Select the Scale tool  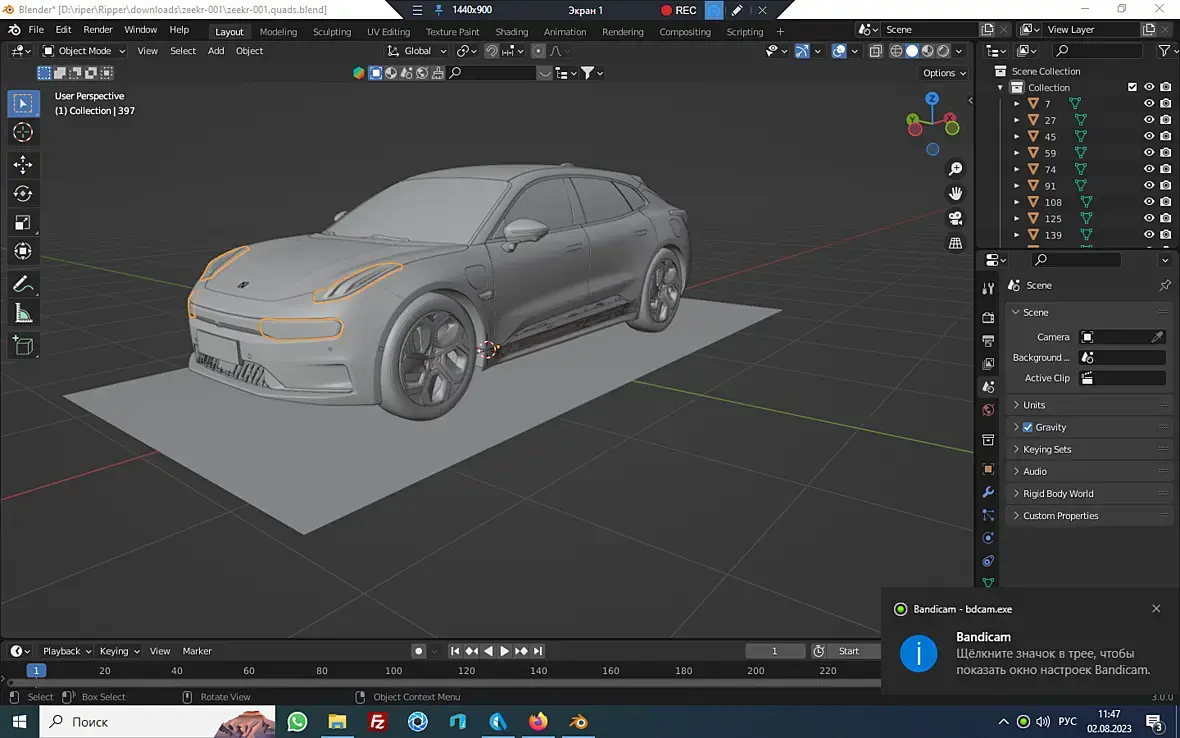point(23,222)
